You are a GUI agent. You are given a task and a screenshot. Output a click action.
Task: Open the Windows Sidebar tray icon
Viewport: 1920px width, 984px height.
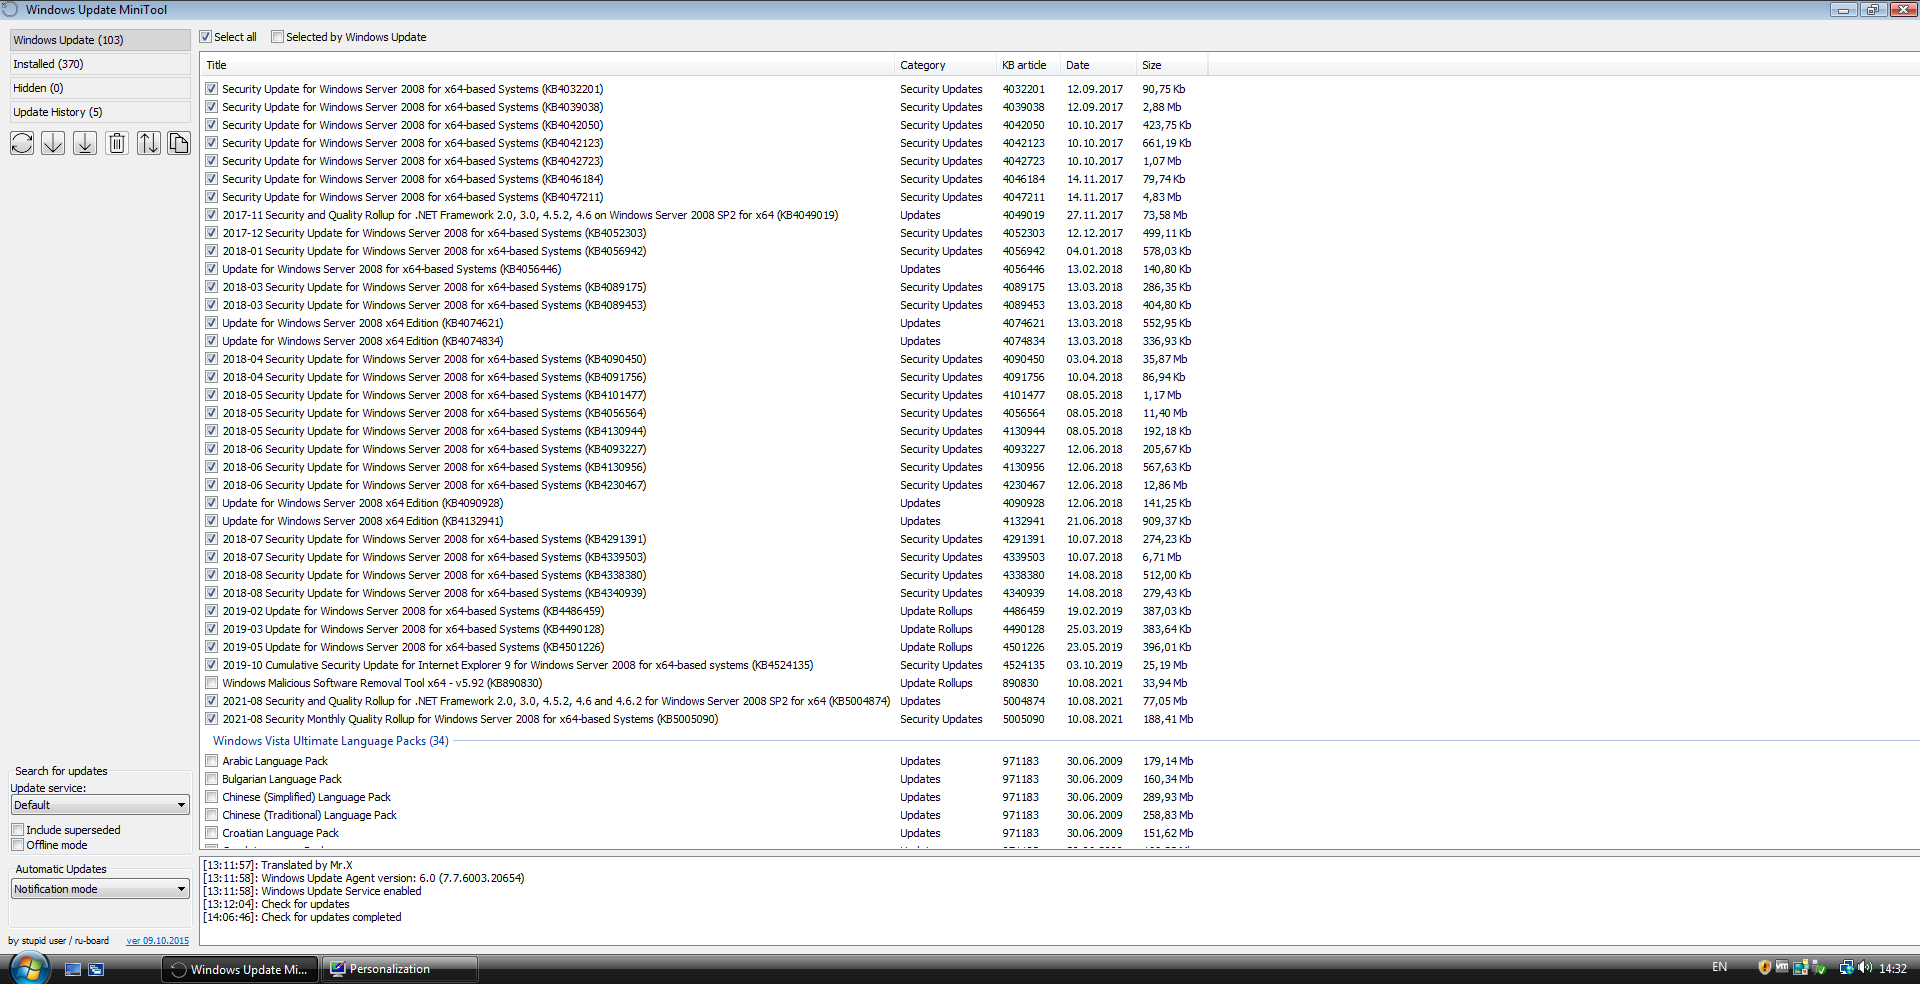click(1801, 967)
